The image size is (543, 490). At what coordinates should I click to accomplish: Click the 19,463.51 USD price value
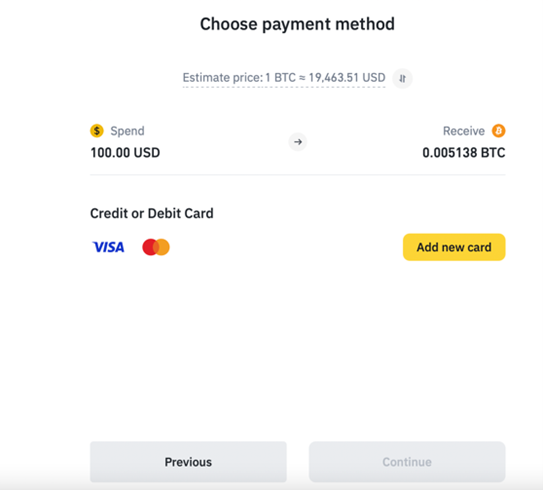pyautogui.click(x=347, y=78)
